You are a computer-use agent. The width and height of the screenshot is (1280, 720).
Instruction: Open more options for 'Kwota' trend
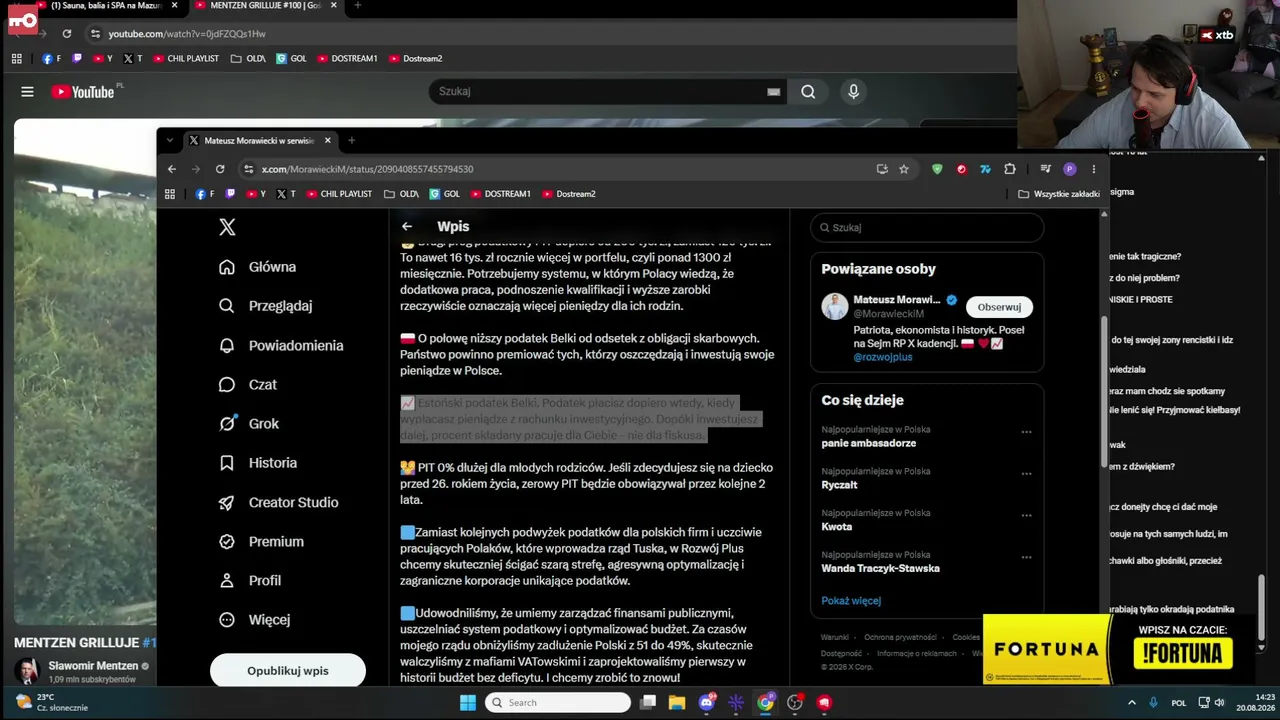click(1026, 516)
